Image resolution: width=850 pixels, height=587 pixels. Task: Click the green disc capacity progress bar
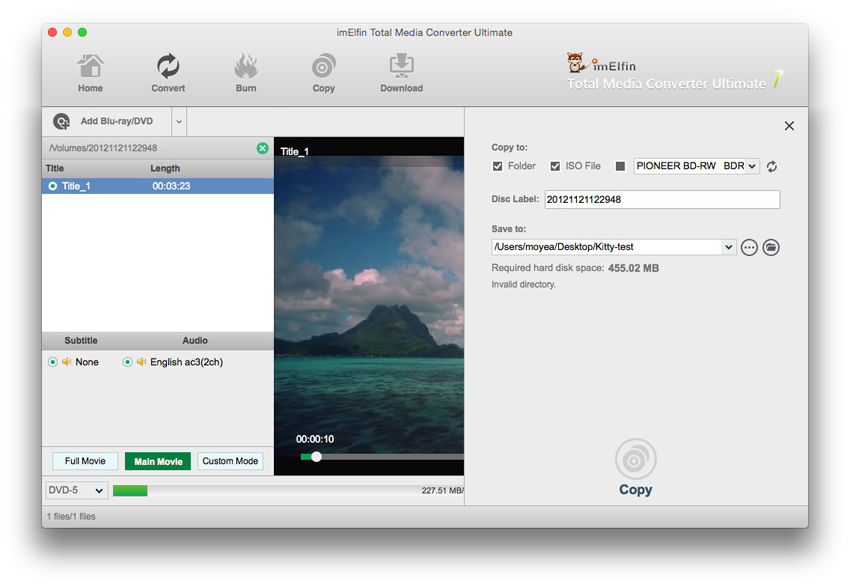pos(130,491)
